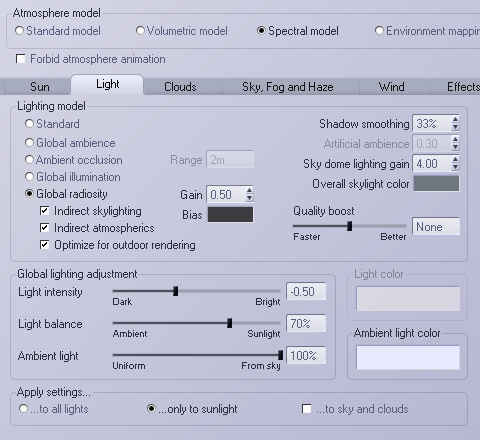The height and width of the screenshot is (440, 480).
Task: Decrease Sky dome lighting gain value
Action: (x=455, y=168)
